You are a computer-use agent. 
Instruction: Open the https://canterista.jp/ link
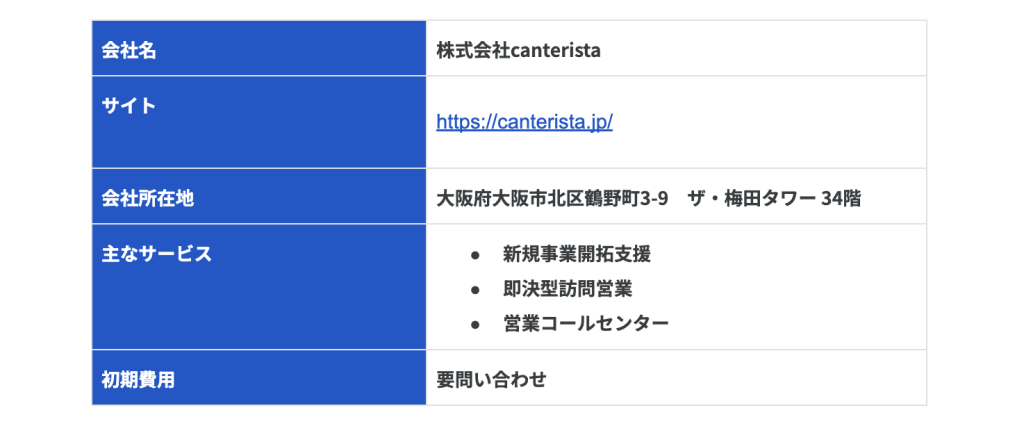524,122
